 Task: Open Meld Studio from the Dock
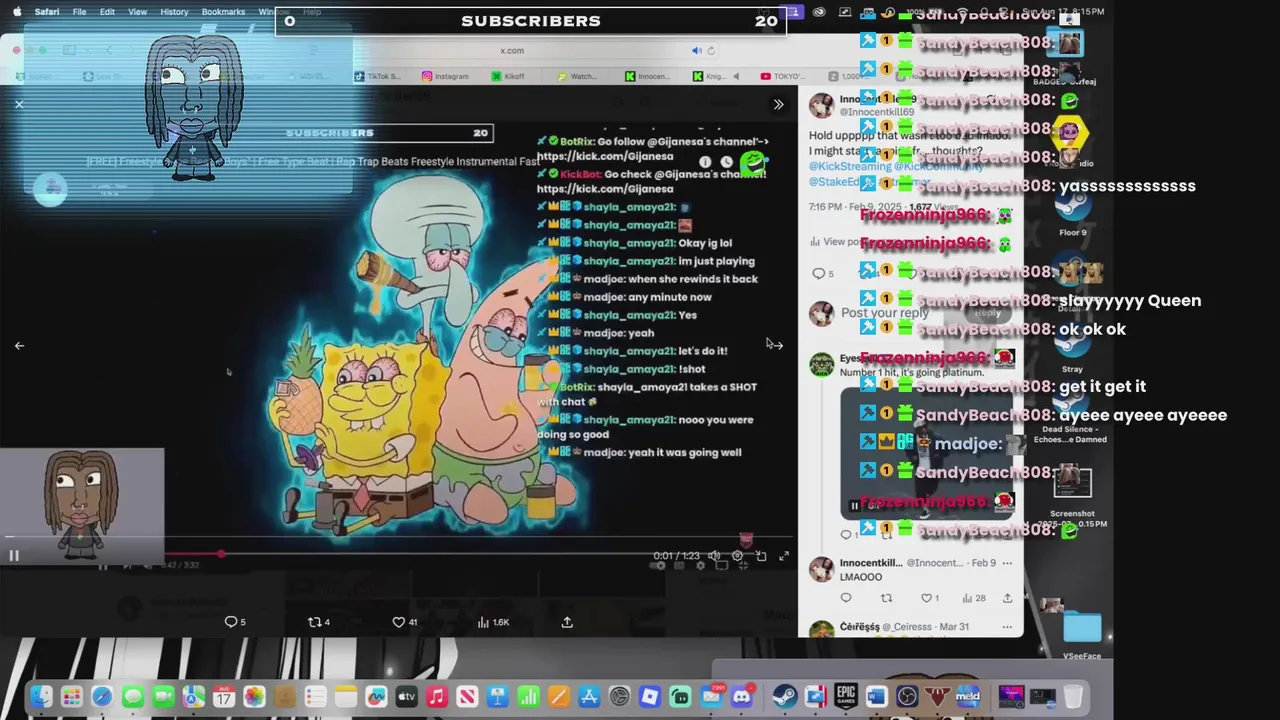pos(968,697)
